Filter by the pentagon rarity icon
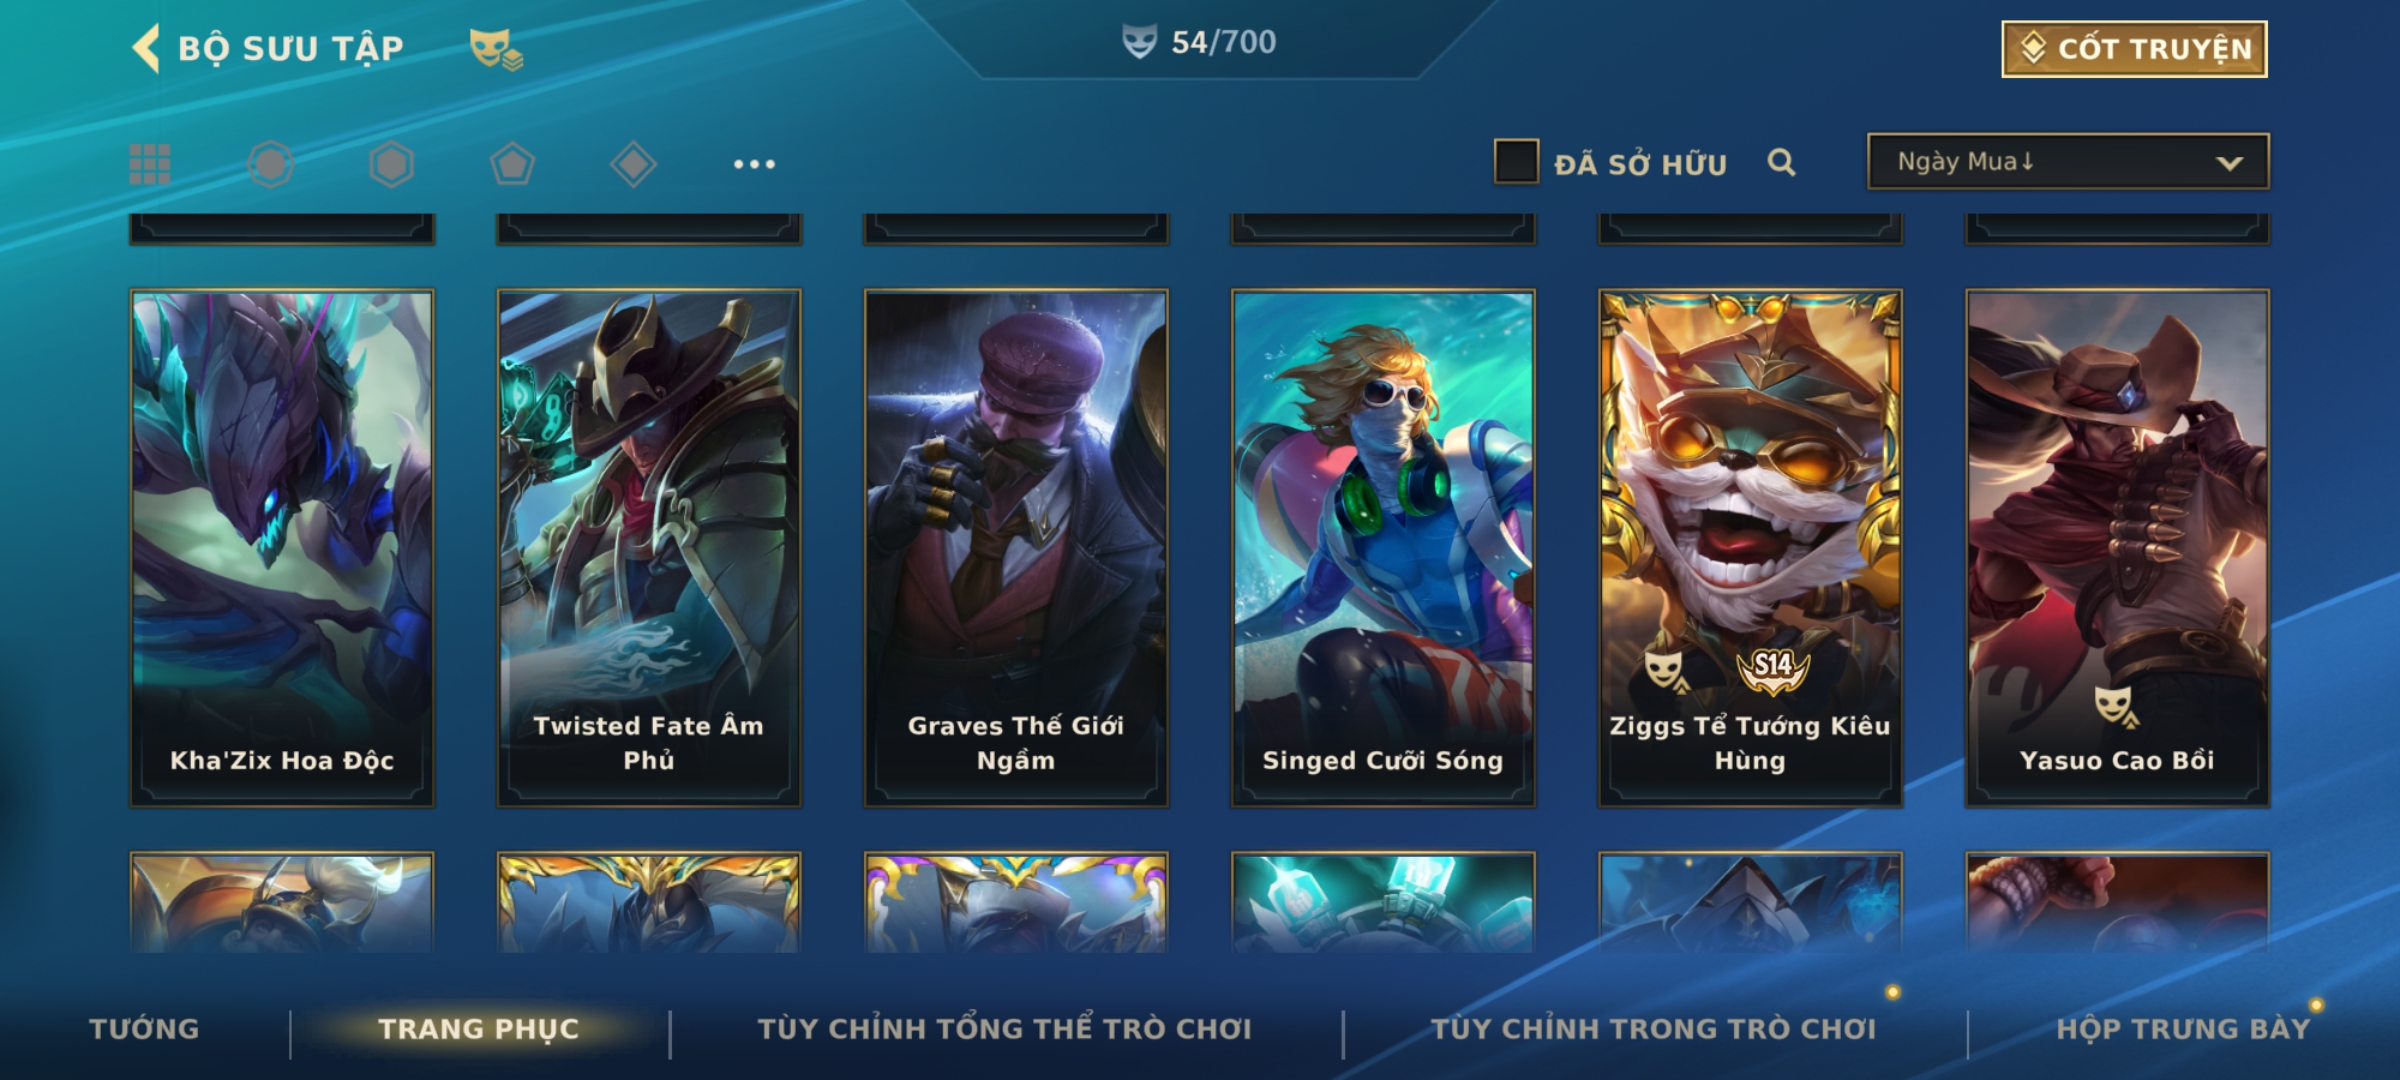This screenshot has width=2400, height=1080. (512, 164)
